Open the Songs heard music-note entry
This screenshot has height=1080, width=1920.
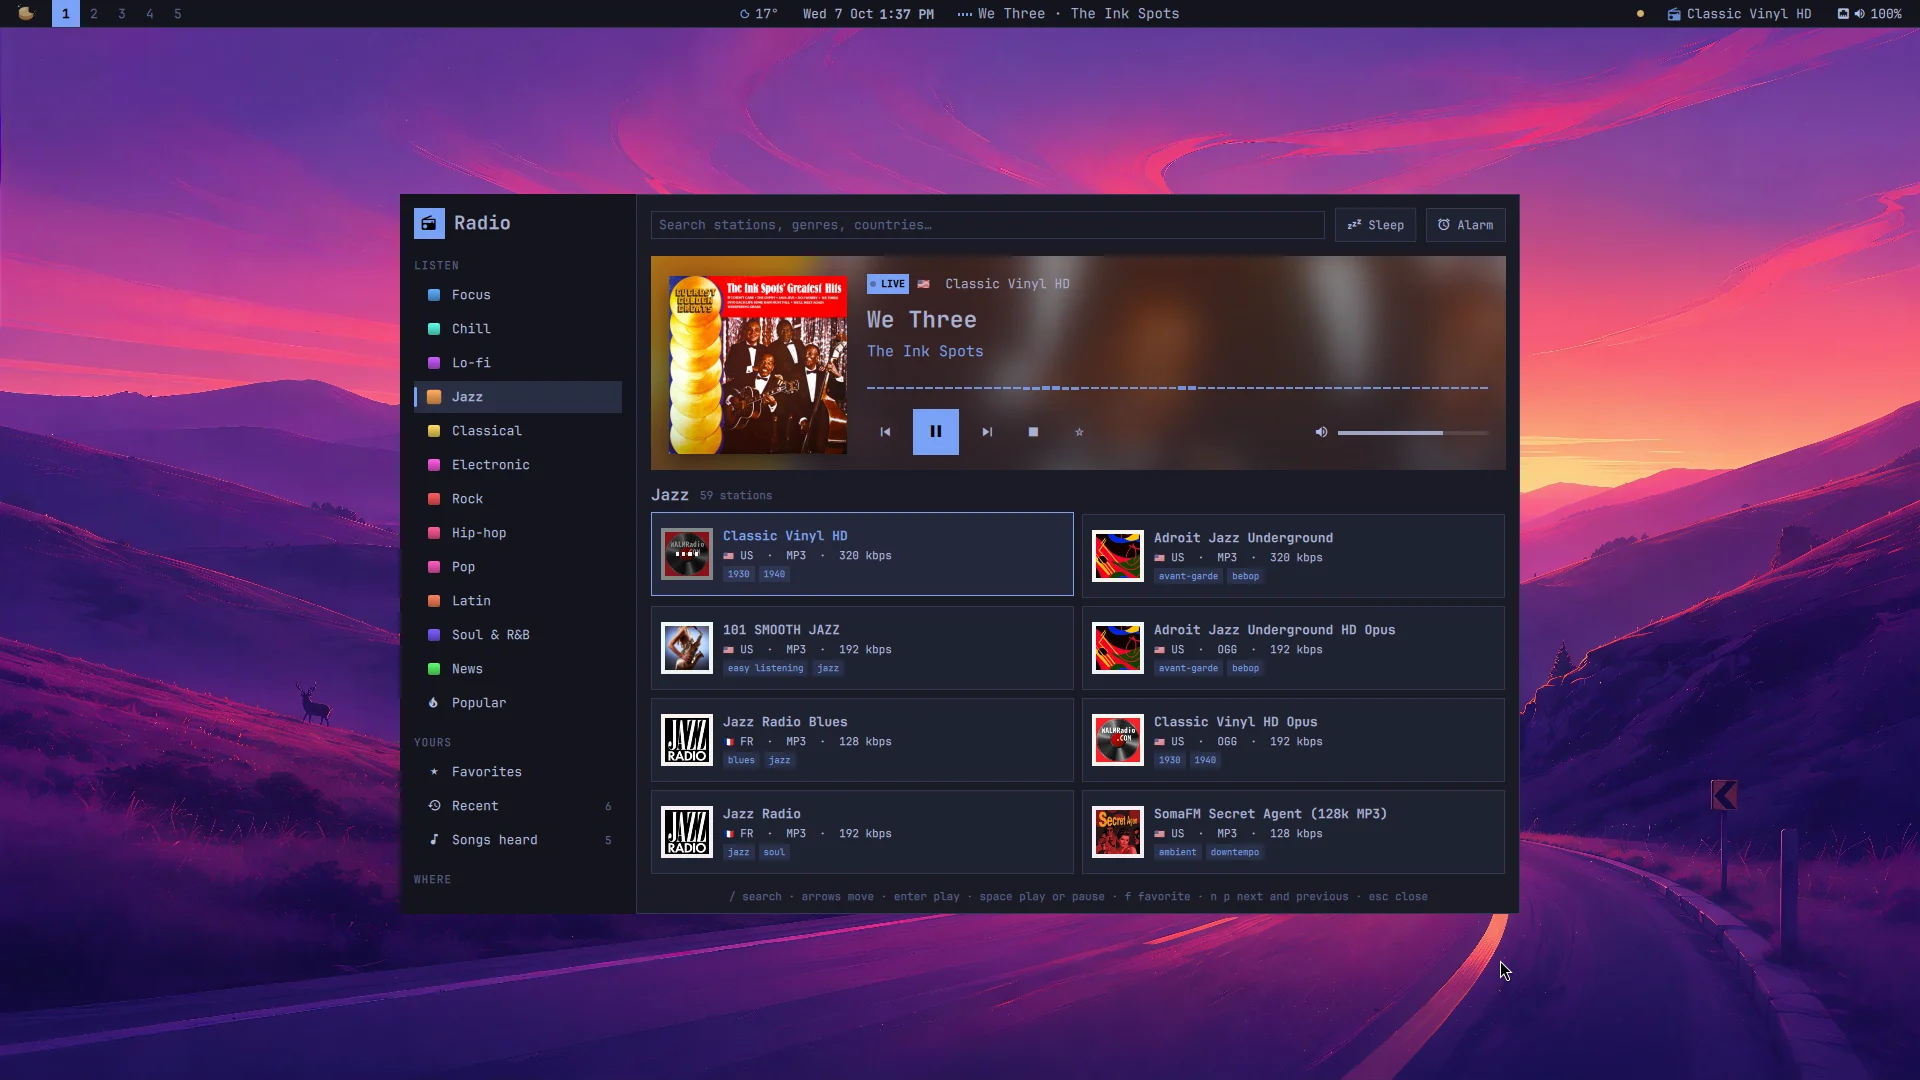coord(517,840)
